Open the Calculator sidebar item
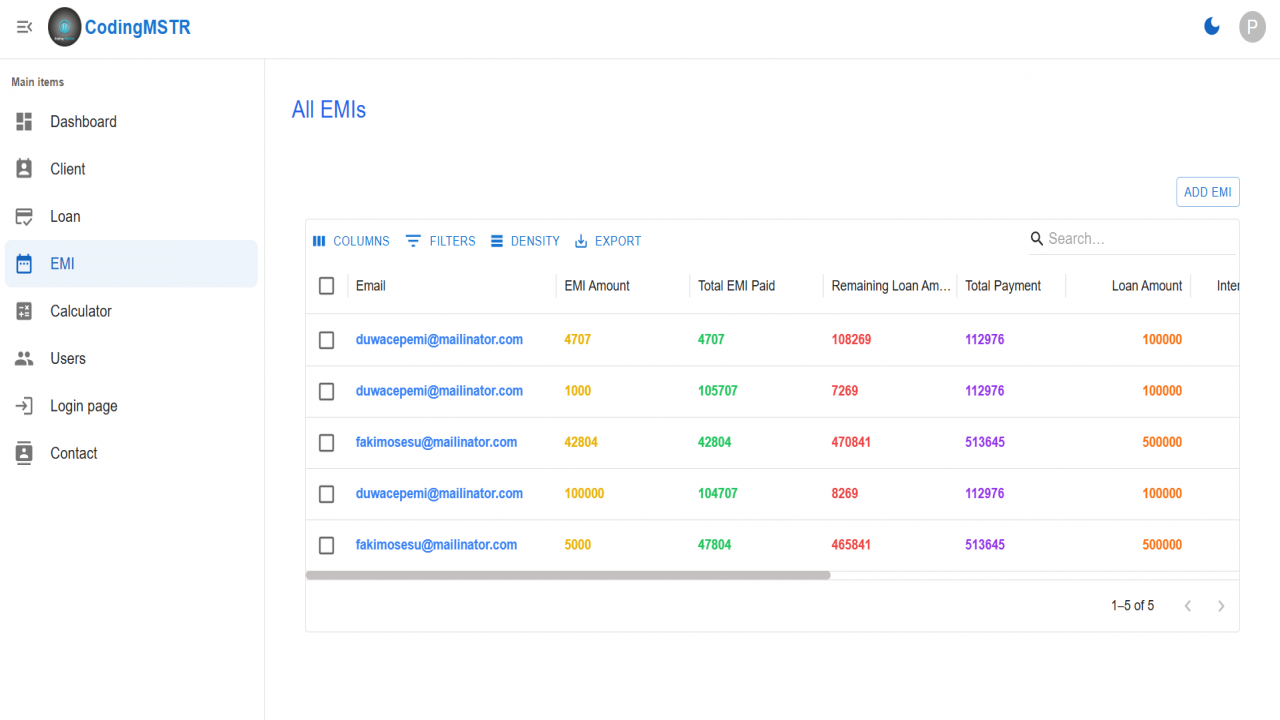This screenshot has height=720, width=1280. point(131,311)
